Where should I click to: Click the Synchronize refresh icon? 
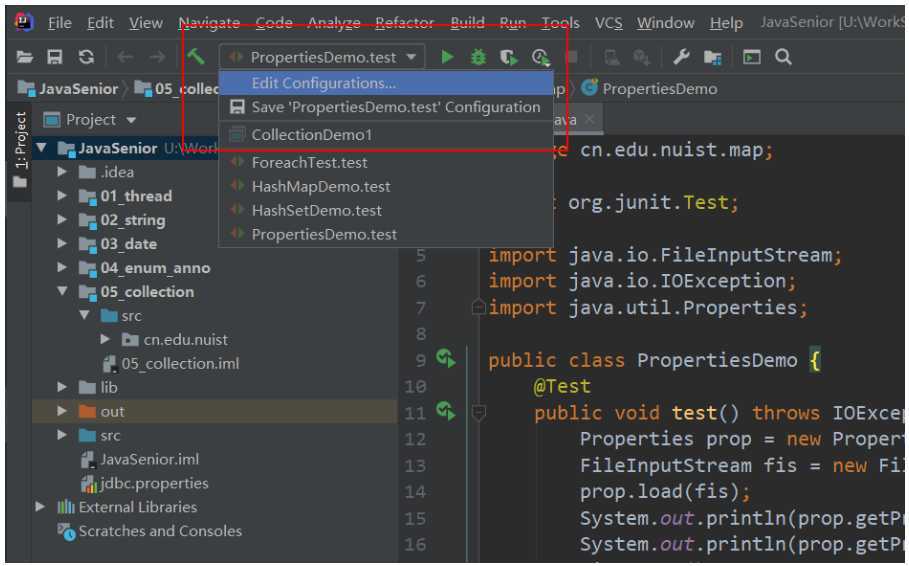[86, 57]
